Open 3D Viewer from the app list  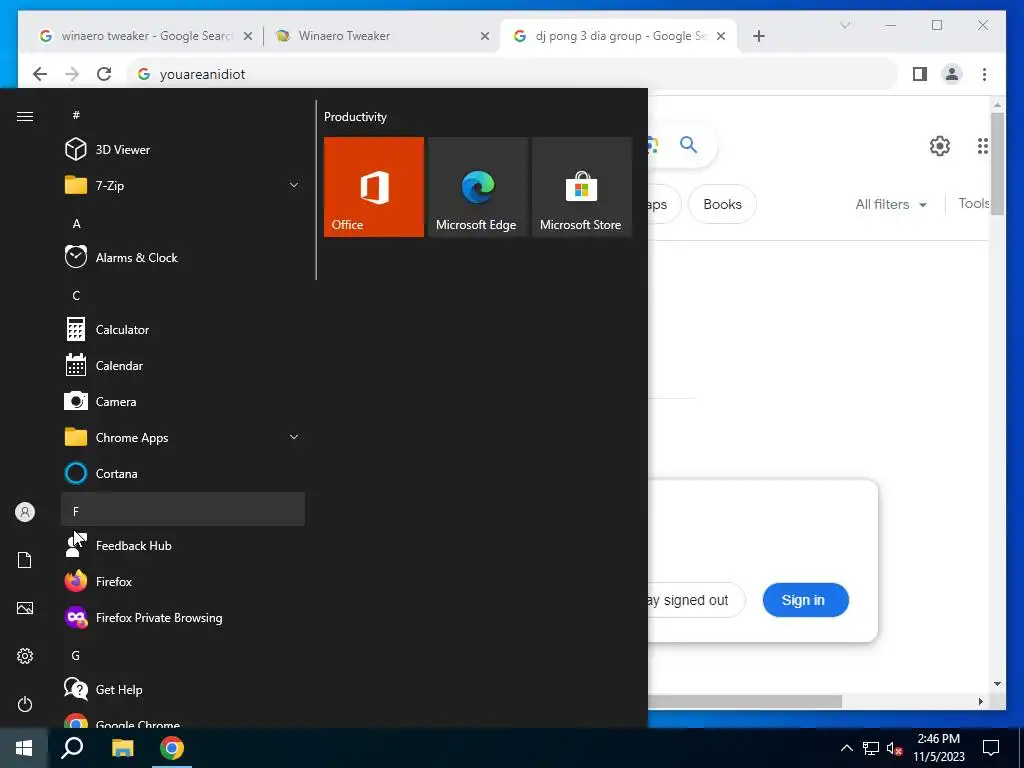(x=183, y=150)
